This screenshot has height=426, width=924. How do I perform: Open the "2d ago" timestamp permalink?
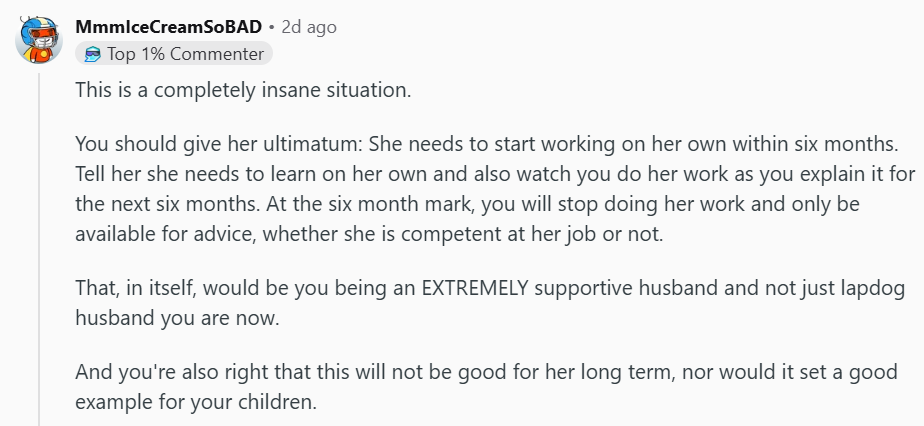pos(308,27)
